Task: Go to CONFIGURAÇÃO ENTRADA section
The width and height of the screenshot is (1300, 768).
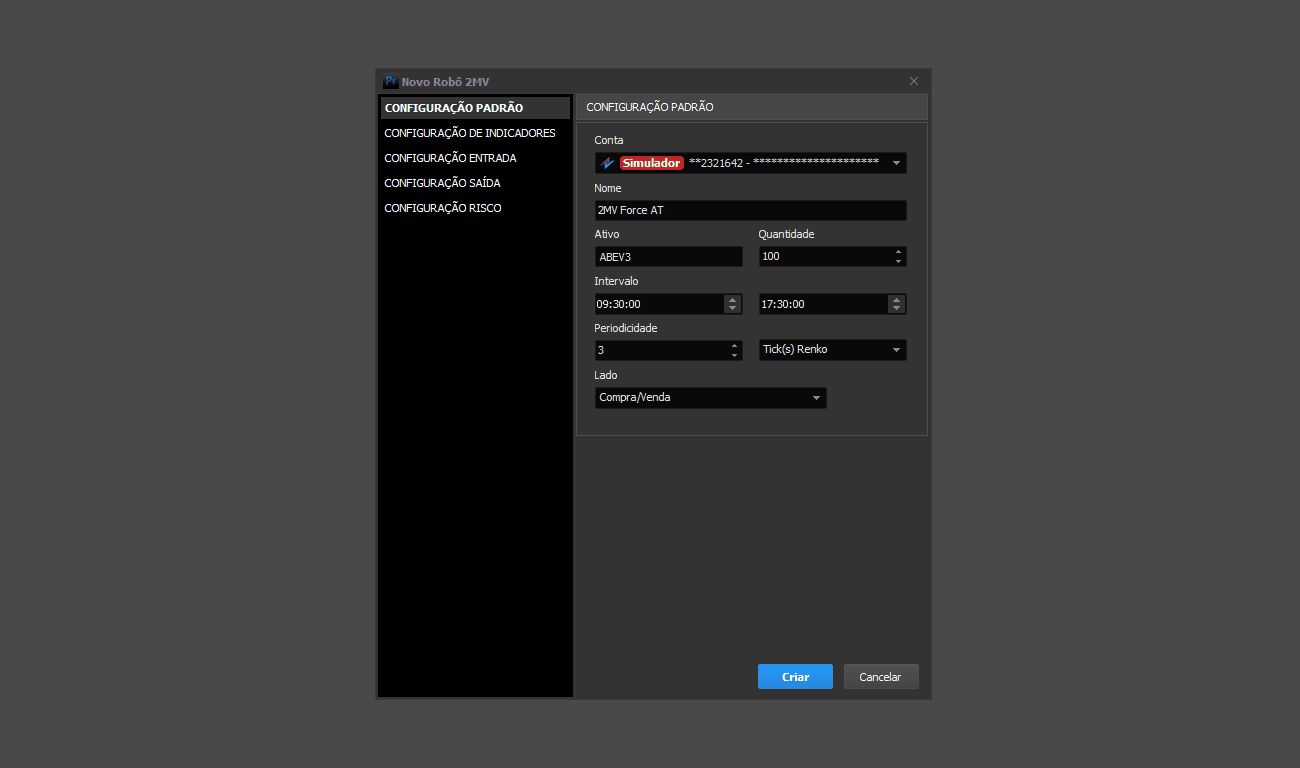Action: point(450,158)
